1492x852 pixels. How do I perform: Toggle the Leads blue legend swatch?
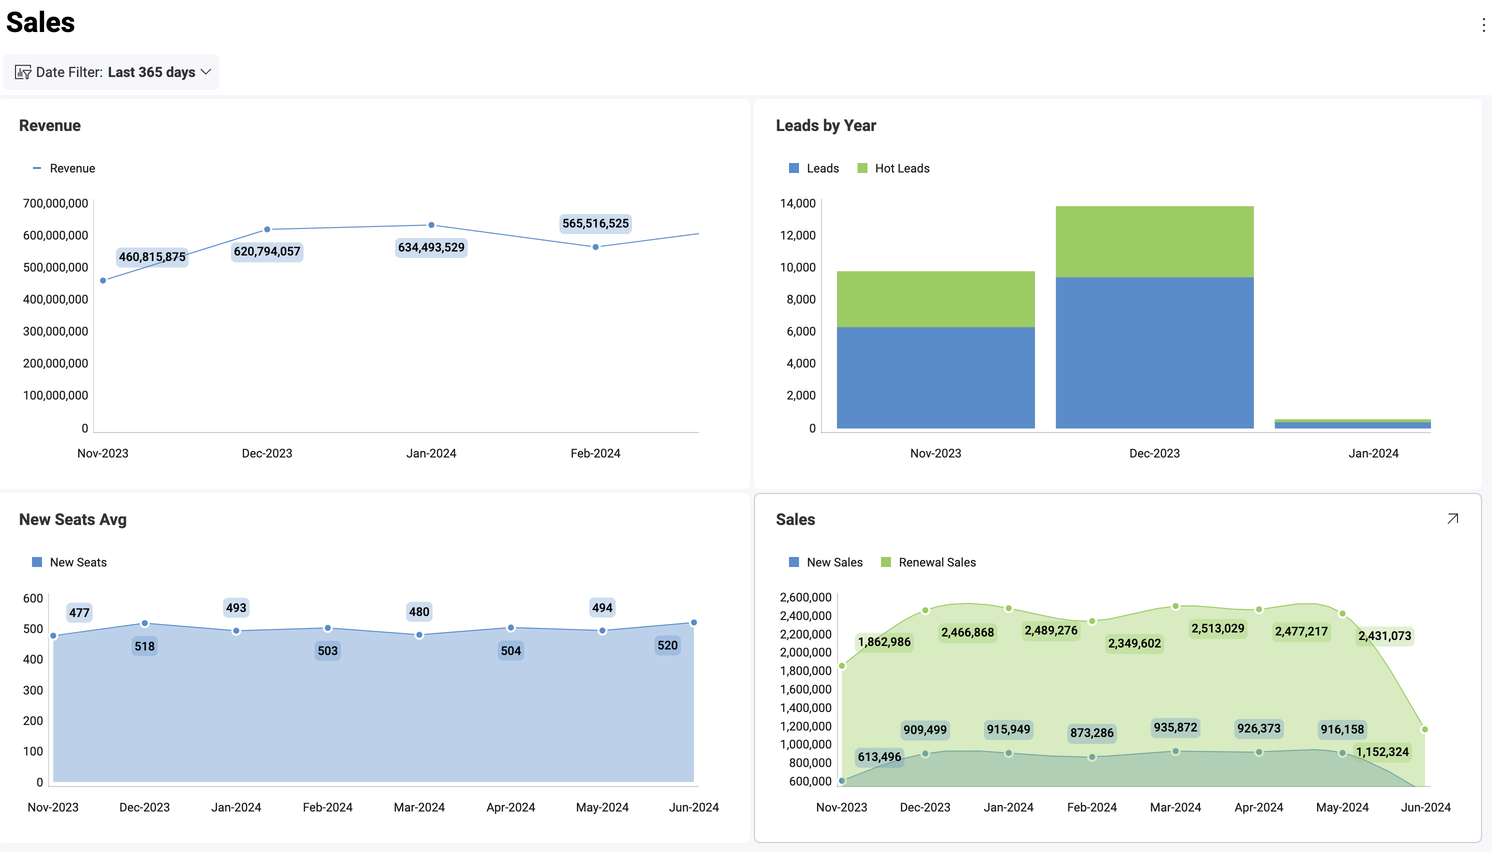coord(794,168)
